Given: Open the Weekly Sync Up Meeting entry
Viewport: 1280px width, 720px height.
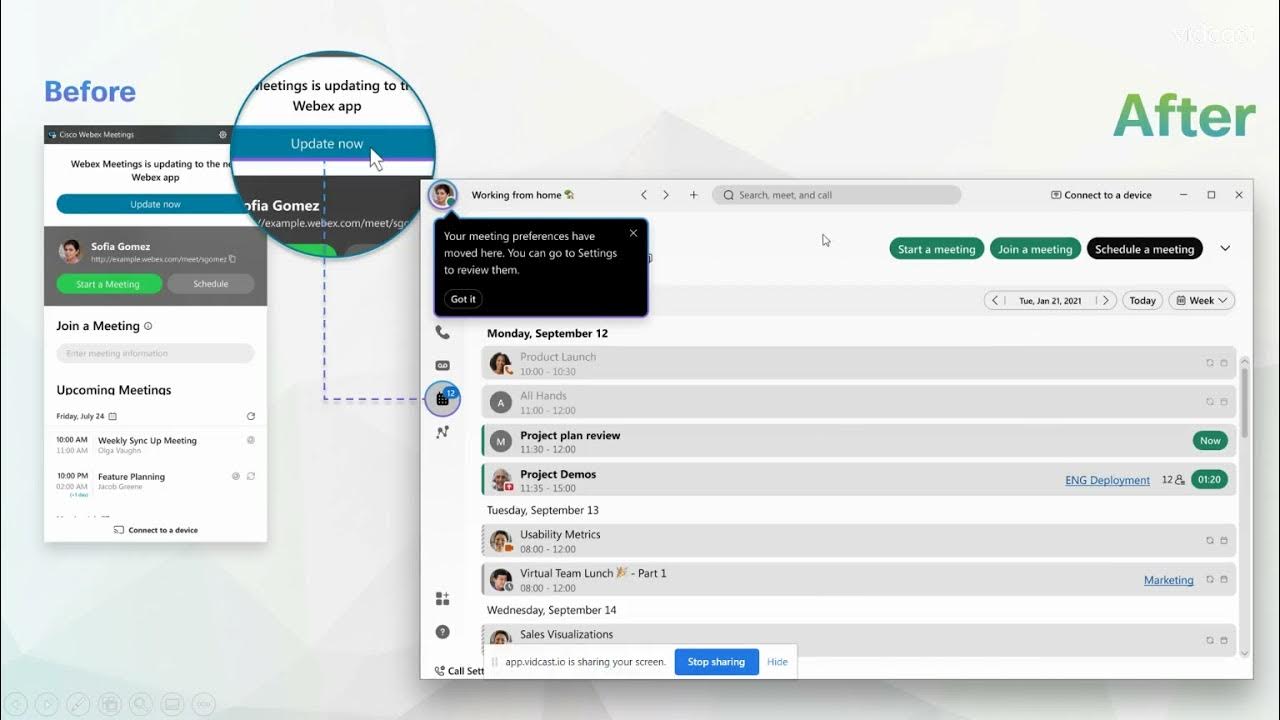Looking at the screenshot, I should 155,445.
